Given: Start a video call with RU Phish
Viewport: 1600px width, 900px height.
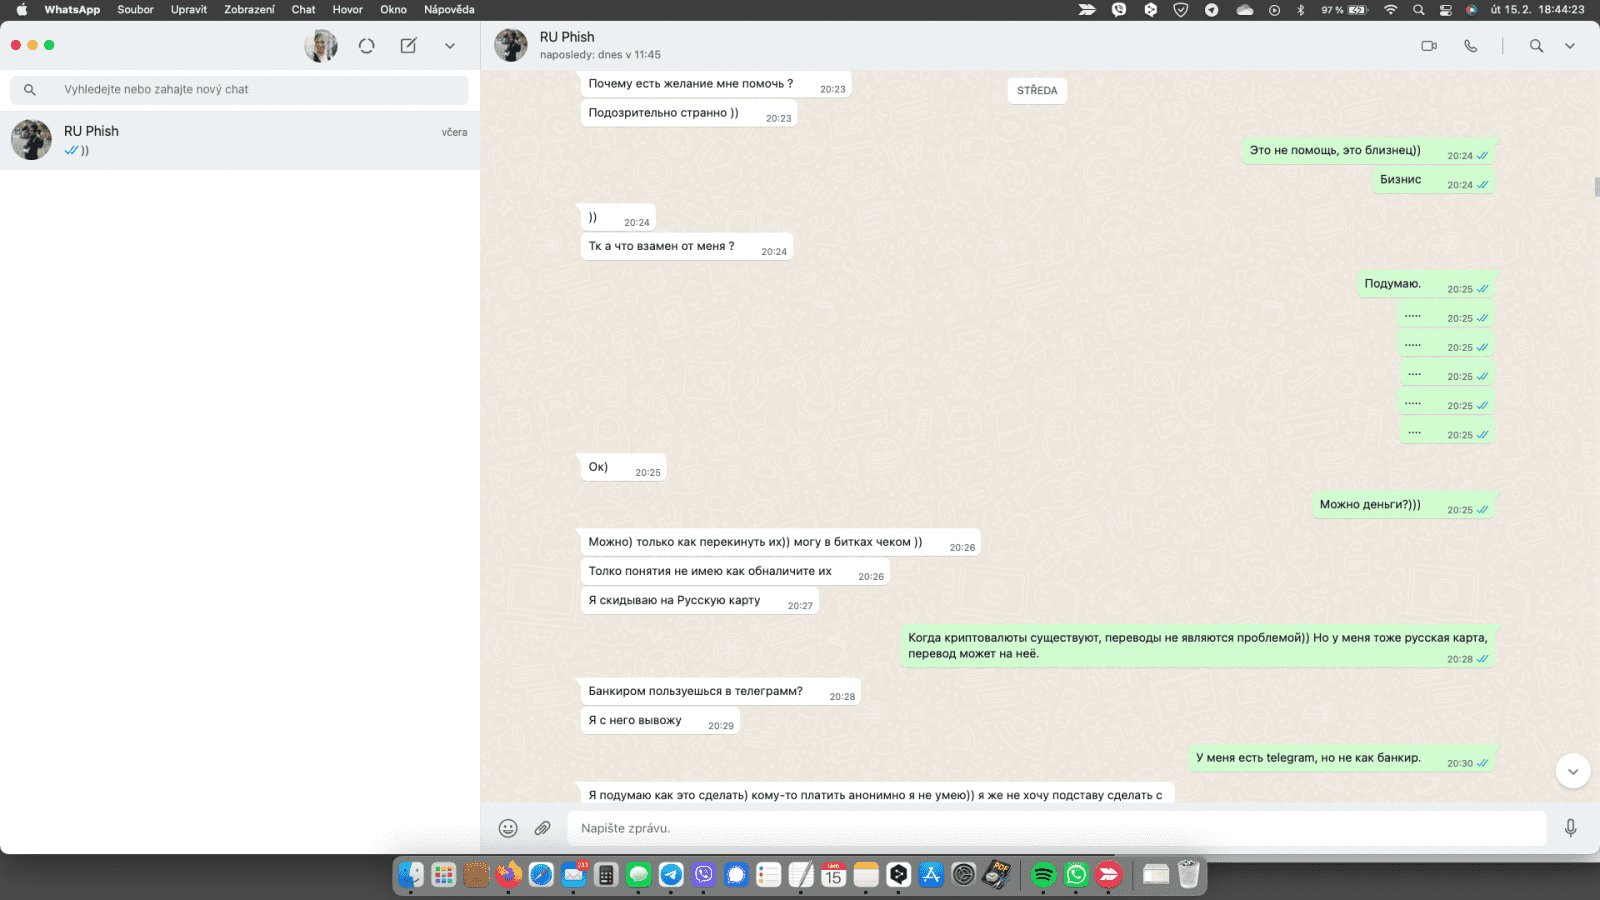Looking at the screenshot, I should pos(1429,46).
